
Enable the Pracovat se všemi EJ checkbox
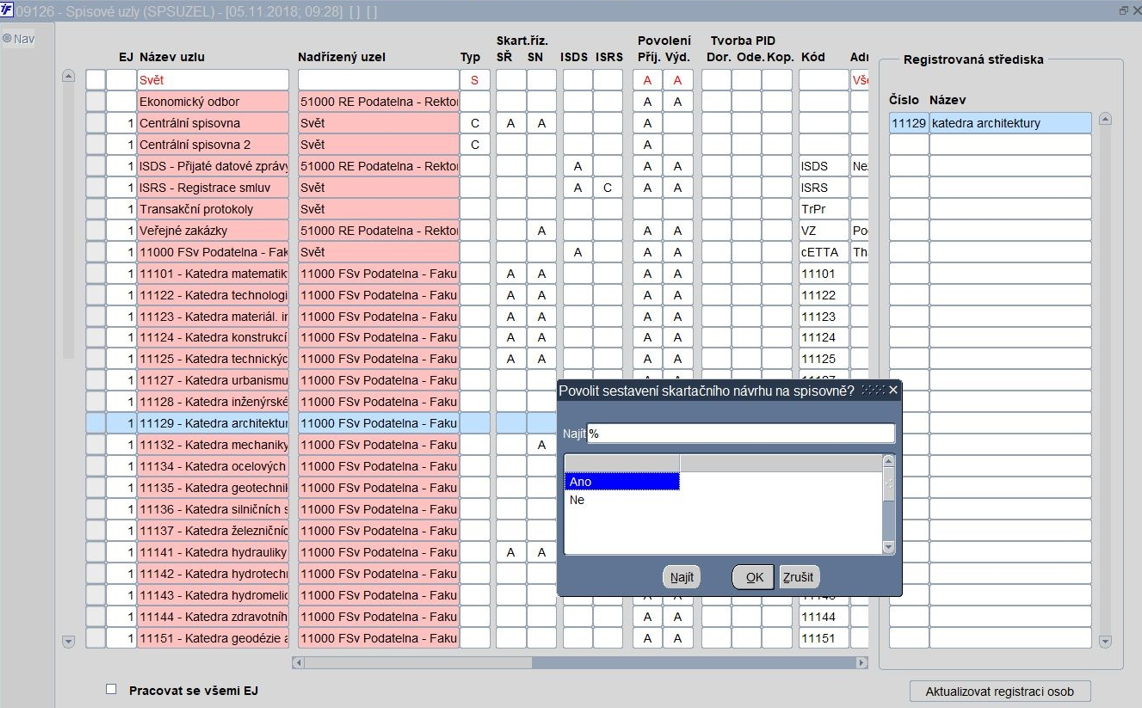111,689
